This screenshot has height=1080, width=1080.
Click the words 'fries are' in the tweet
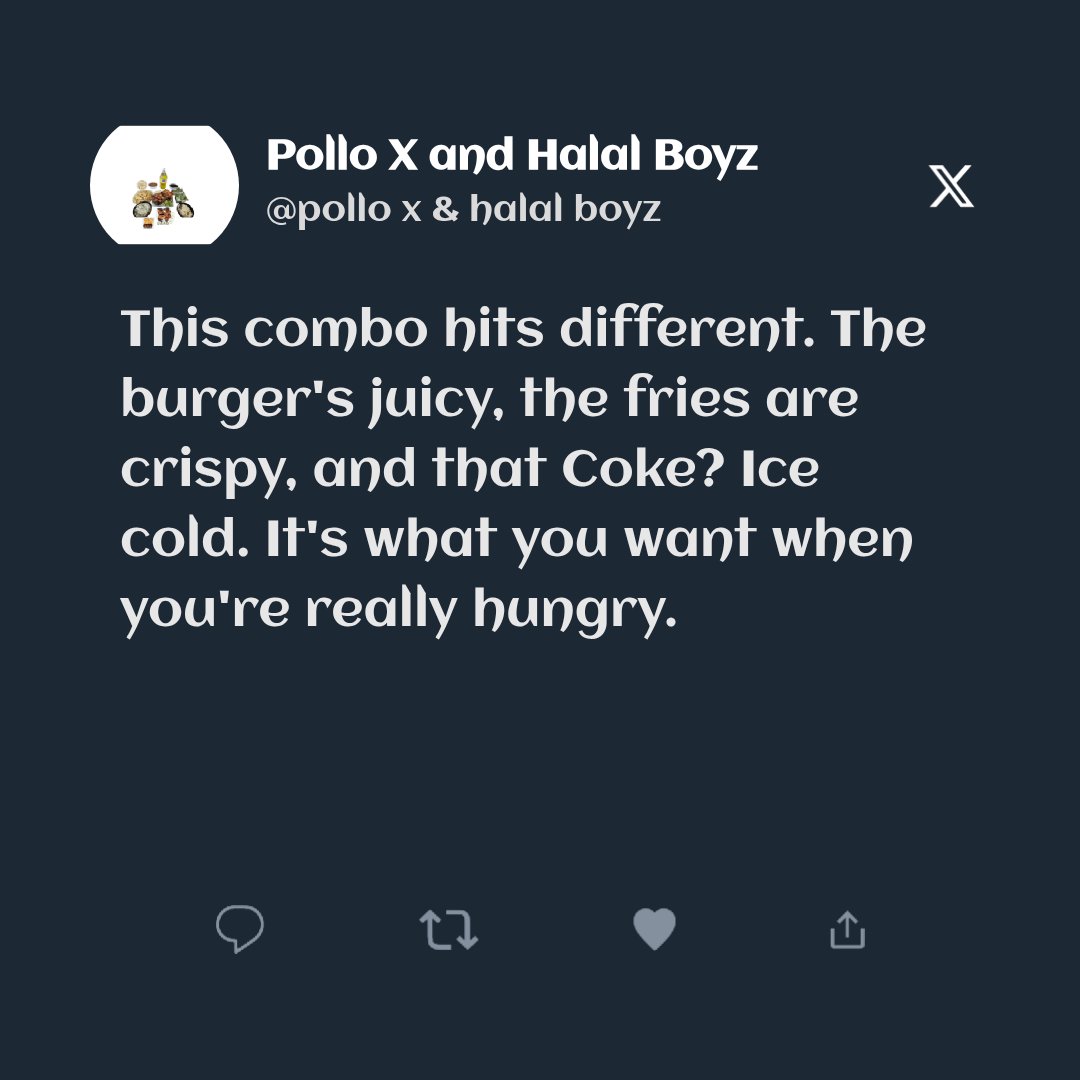pyautogui.click(x=741, y=399)
